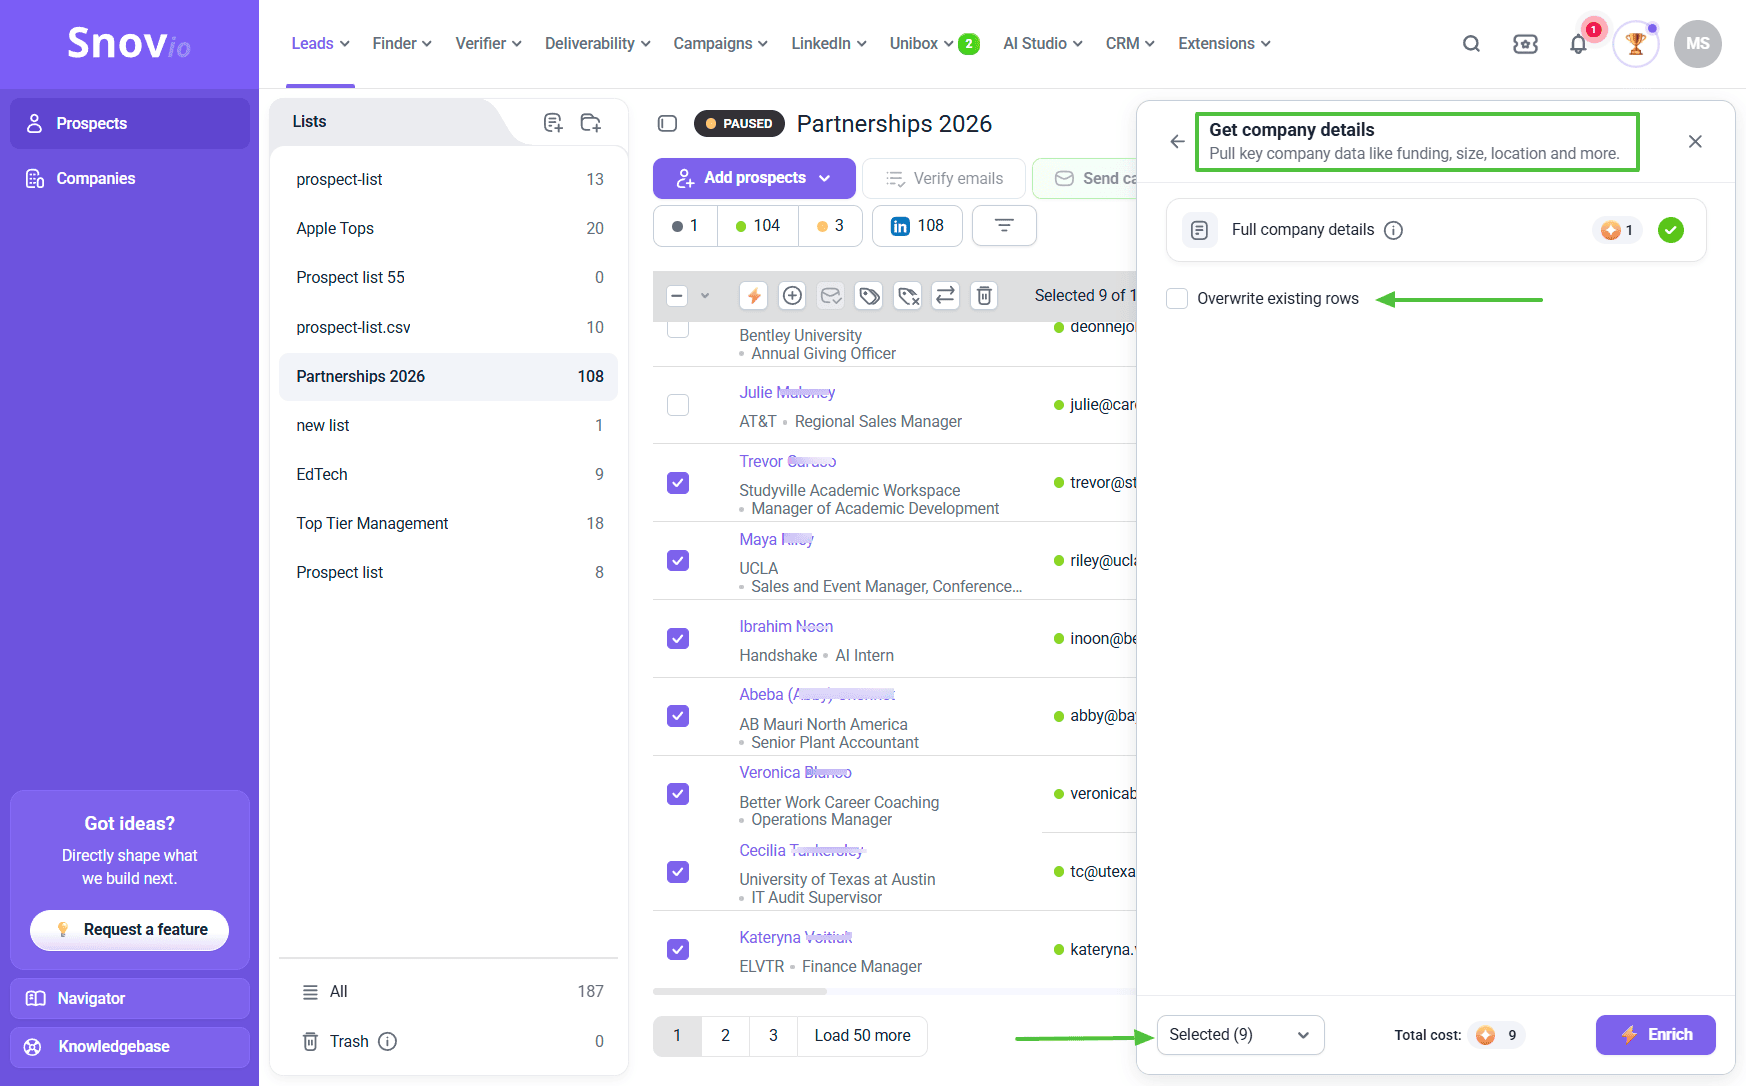Expand the LinkedIn menu
This screenshot has height=1086, width=1746.
click(x=828, y=44)
